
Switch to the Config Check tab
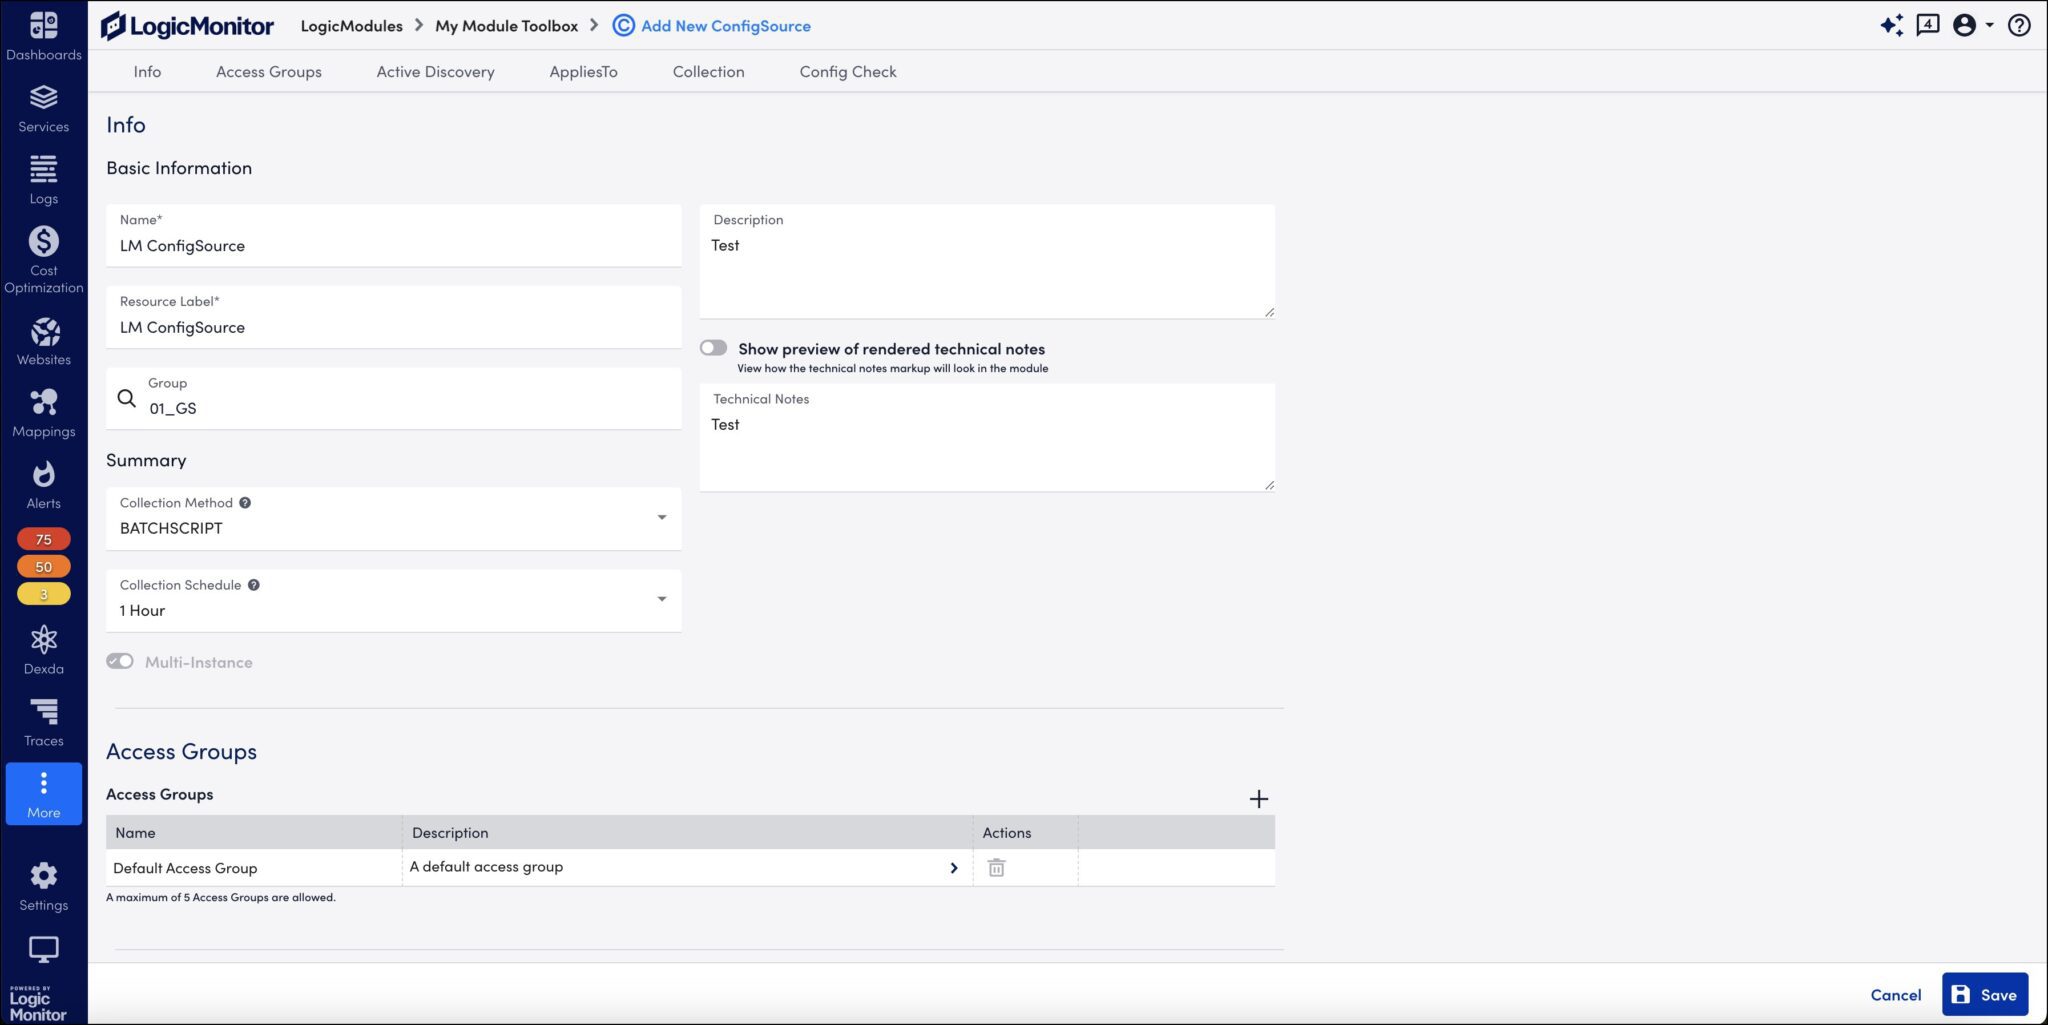(x=848, y=72)
